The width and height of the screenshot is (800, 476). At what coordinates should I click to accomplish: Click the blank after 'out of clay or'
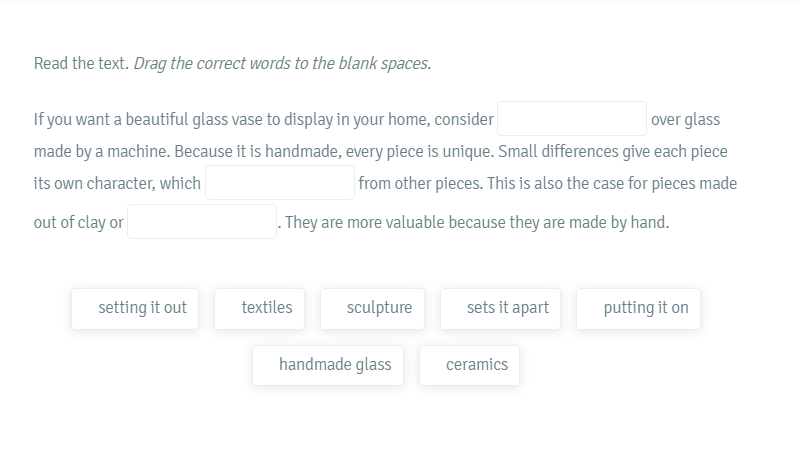point(202,221)
